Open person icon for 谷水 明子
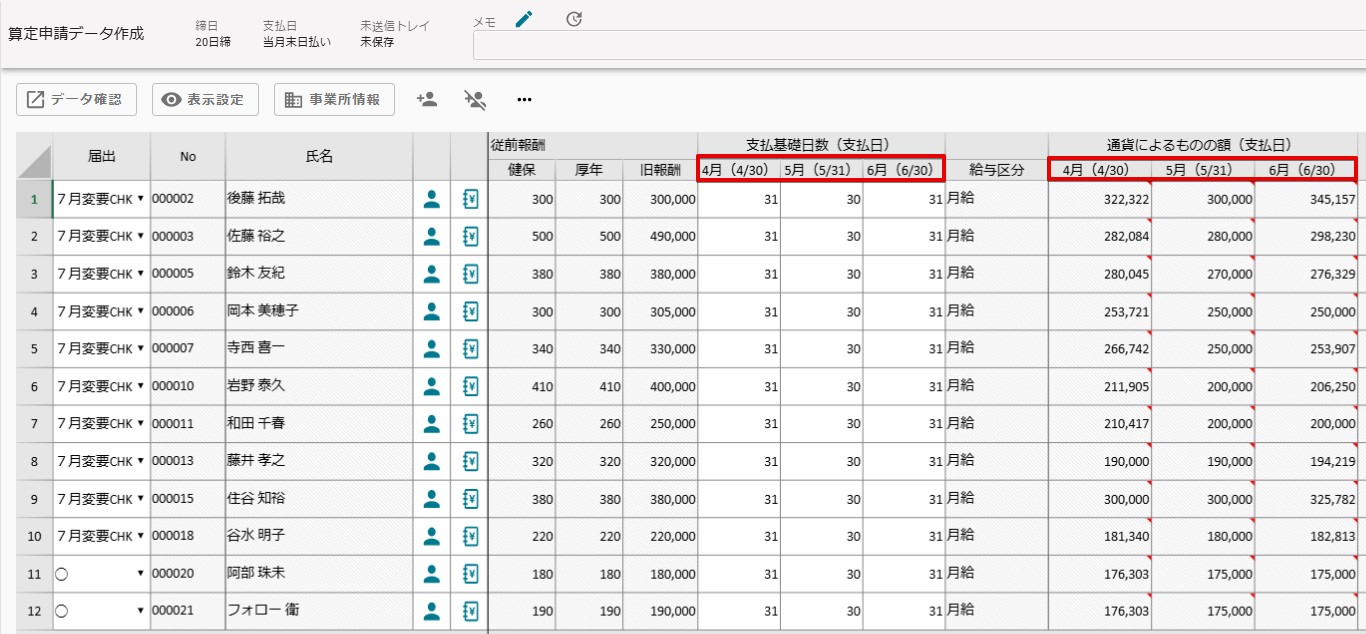Screen dimensions: 1366x634 pos(432,536)
